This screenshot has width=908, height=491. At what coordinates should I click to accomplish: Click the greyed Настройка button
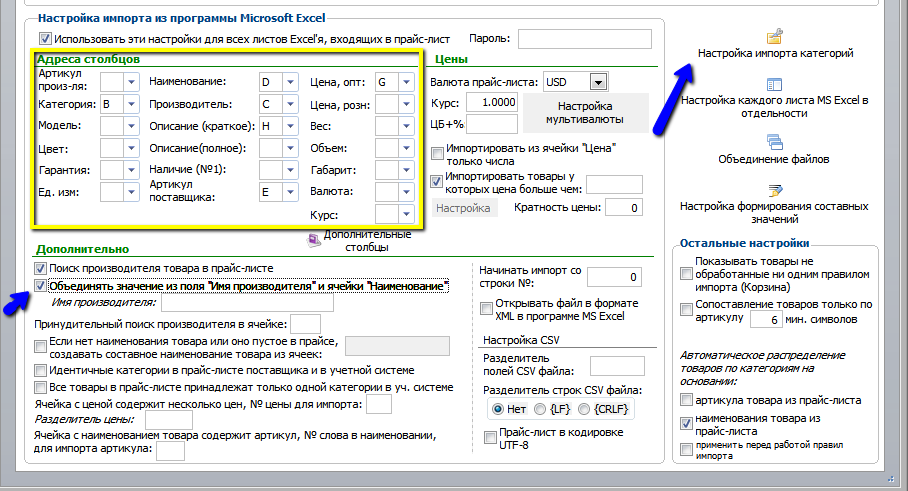pyautogui.click(x=463, y=208)
